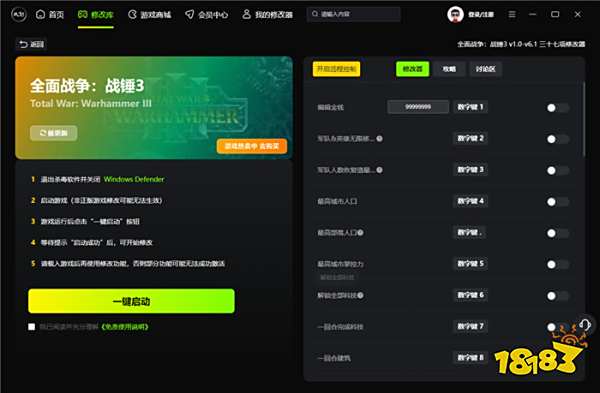Click the info icon in 数字键 2 row
This screenshot has height=393, width=600.
(379, 139)
